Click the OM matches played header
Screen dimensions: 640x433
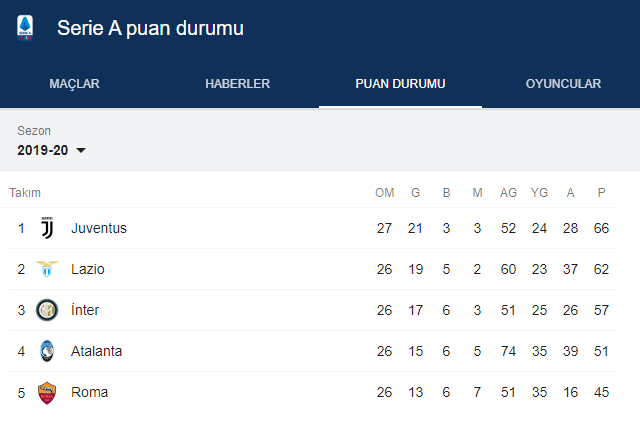pos(384,192)
